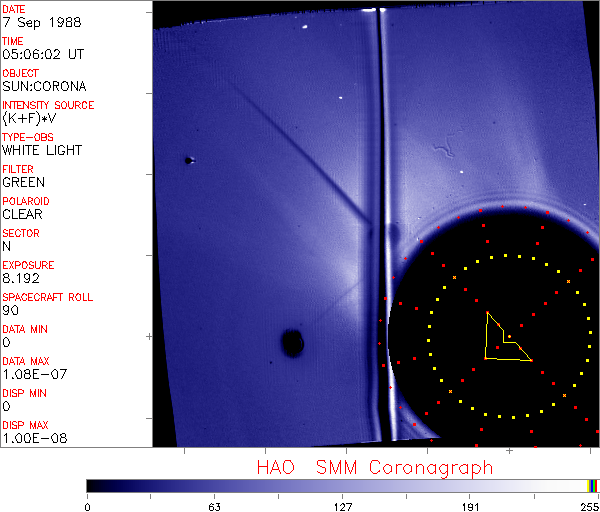Image resolution: width=600 pixels, height=512 pixels.
Task: Select the "WHITE LIGHT" observation type
Action: 41,150
